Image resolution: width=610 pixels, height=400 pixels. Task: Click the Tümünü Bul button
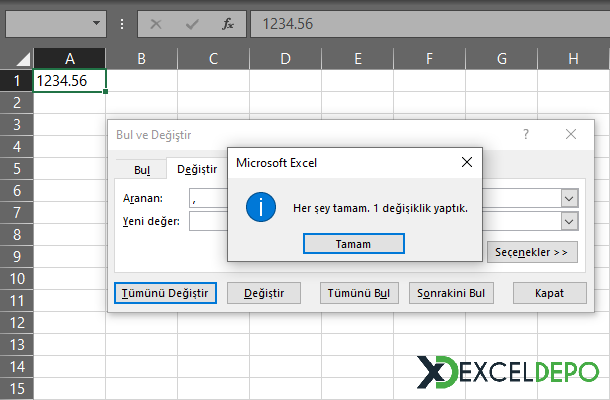359,293
